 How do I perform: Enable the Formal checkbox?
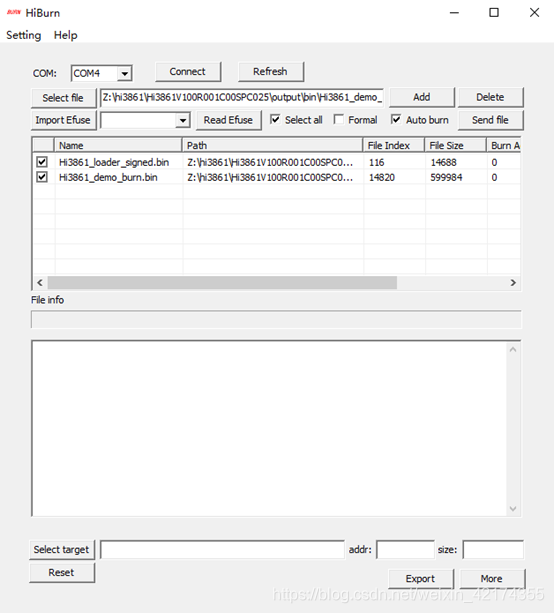pyautogui.click(x=339, y=120)
